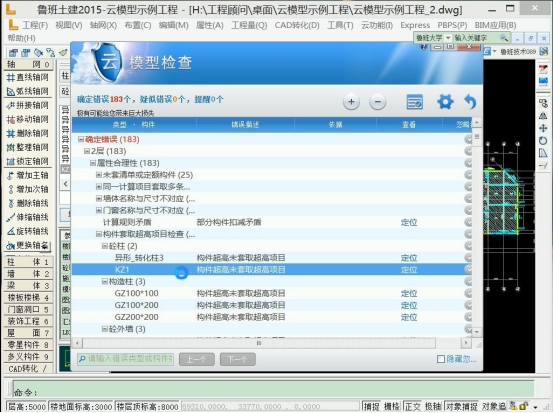Viewport: 553px width, 413px height.
Task: Select 更换轴名 tool
Action: click(28, 245)
